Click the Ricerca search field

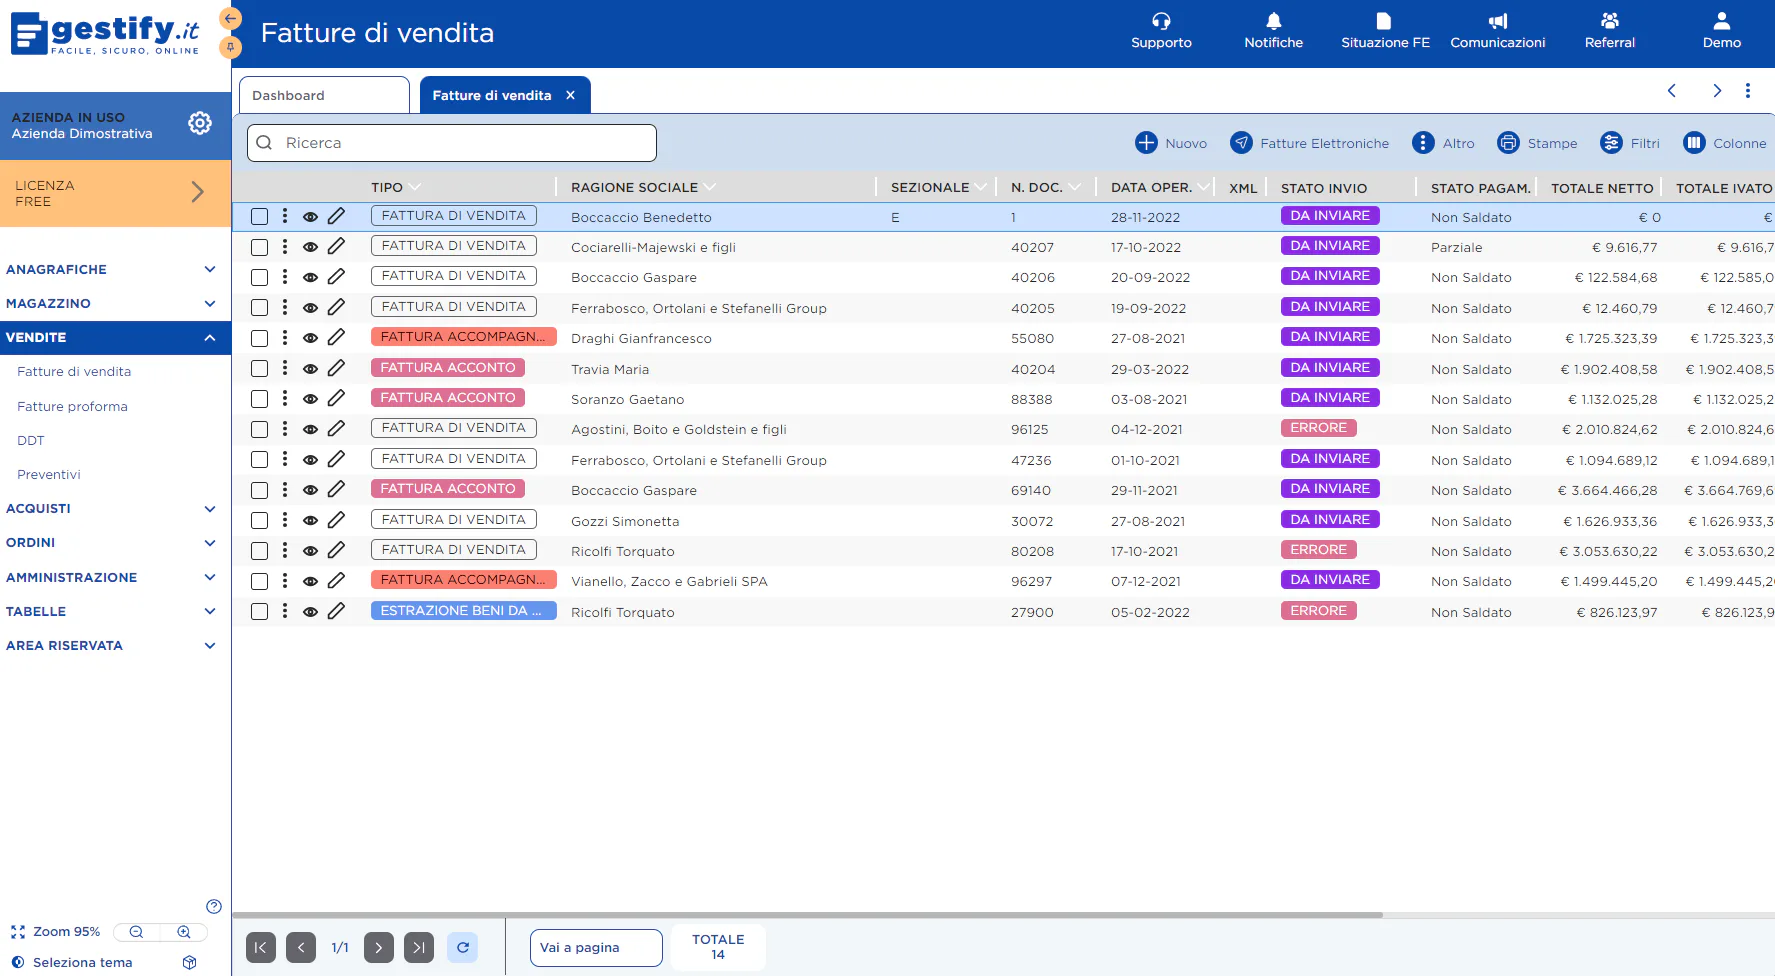click(x=452, y=143)
